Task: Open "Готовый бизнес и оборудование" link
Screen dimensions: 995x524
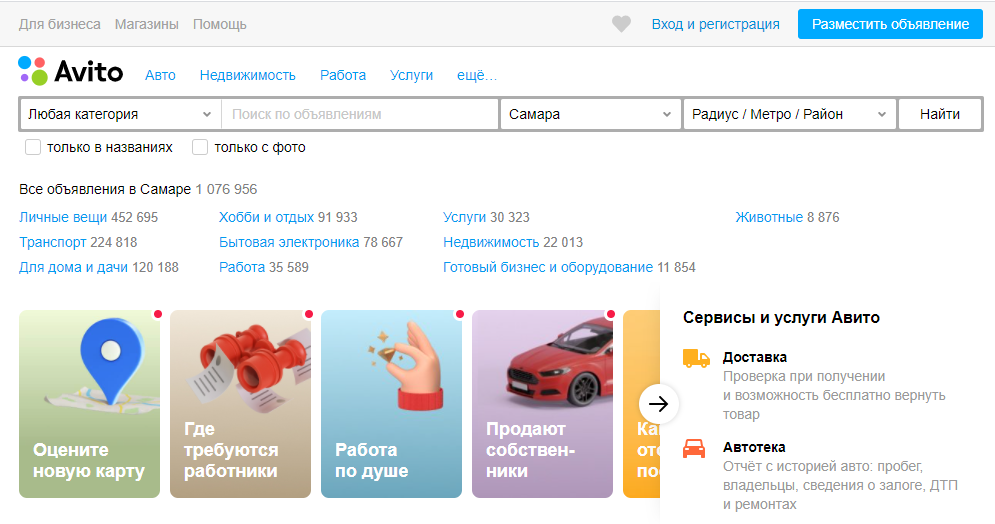Action: pyautogui.click(x=548, y=267)
